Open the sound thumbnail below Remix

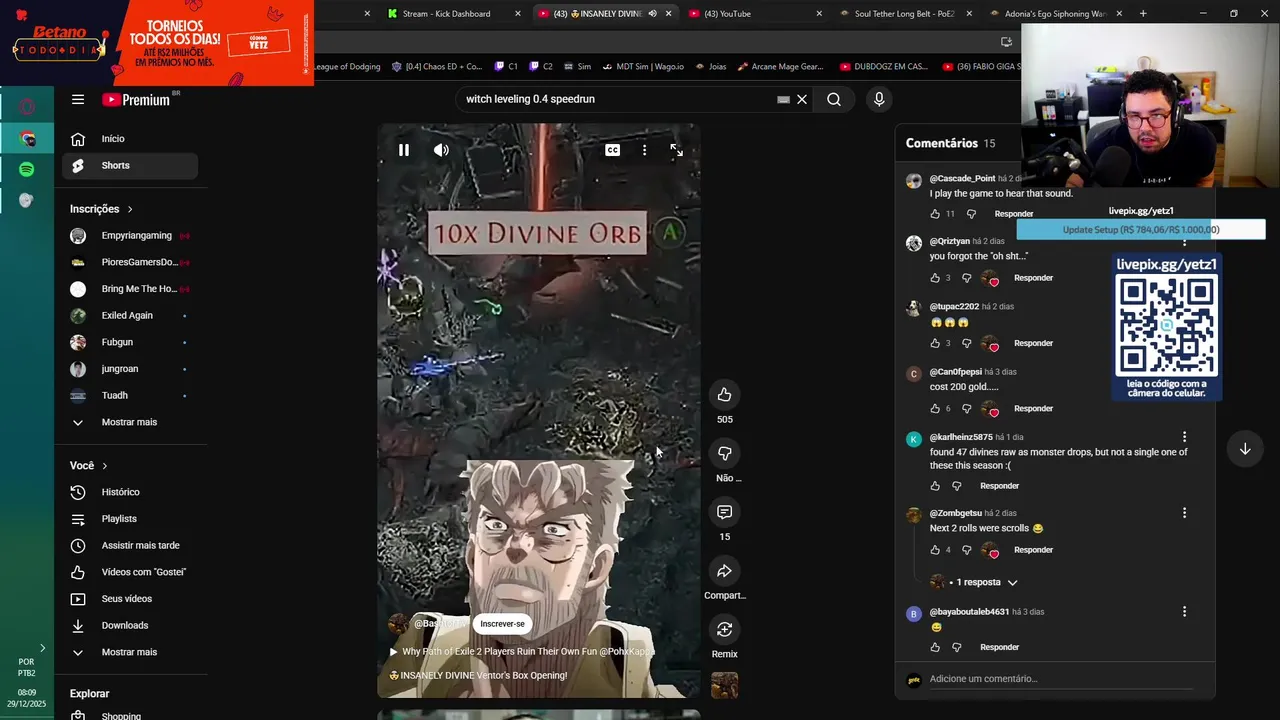point(724,685)
